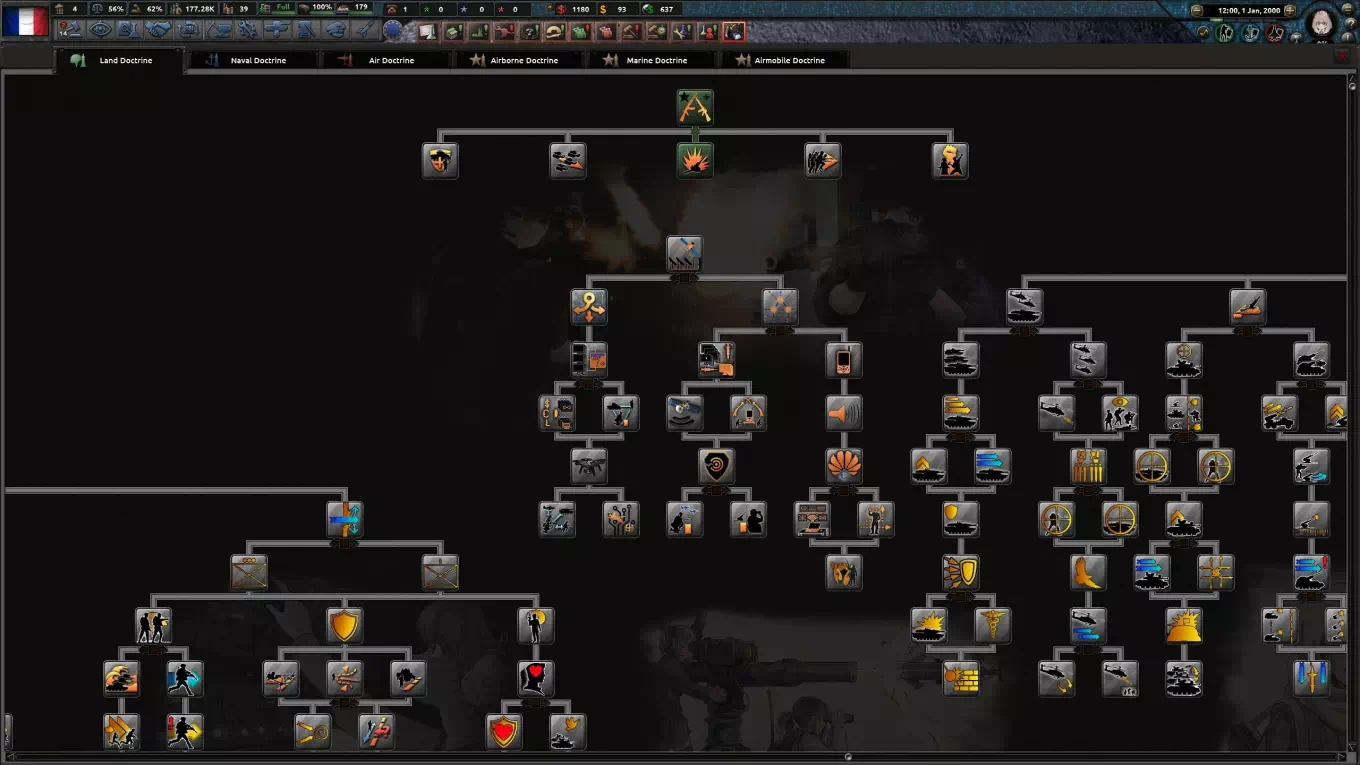Select the eagle doctrine icon
Image resolution: width=1360 pixels, height=765 pixels.
tap(1088, 572)
